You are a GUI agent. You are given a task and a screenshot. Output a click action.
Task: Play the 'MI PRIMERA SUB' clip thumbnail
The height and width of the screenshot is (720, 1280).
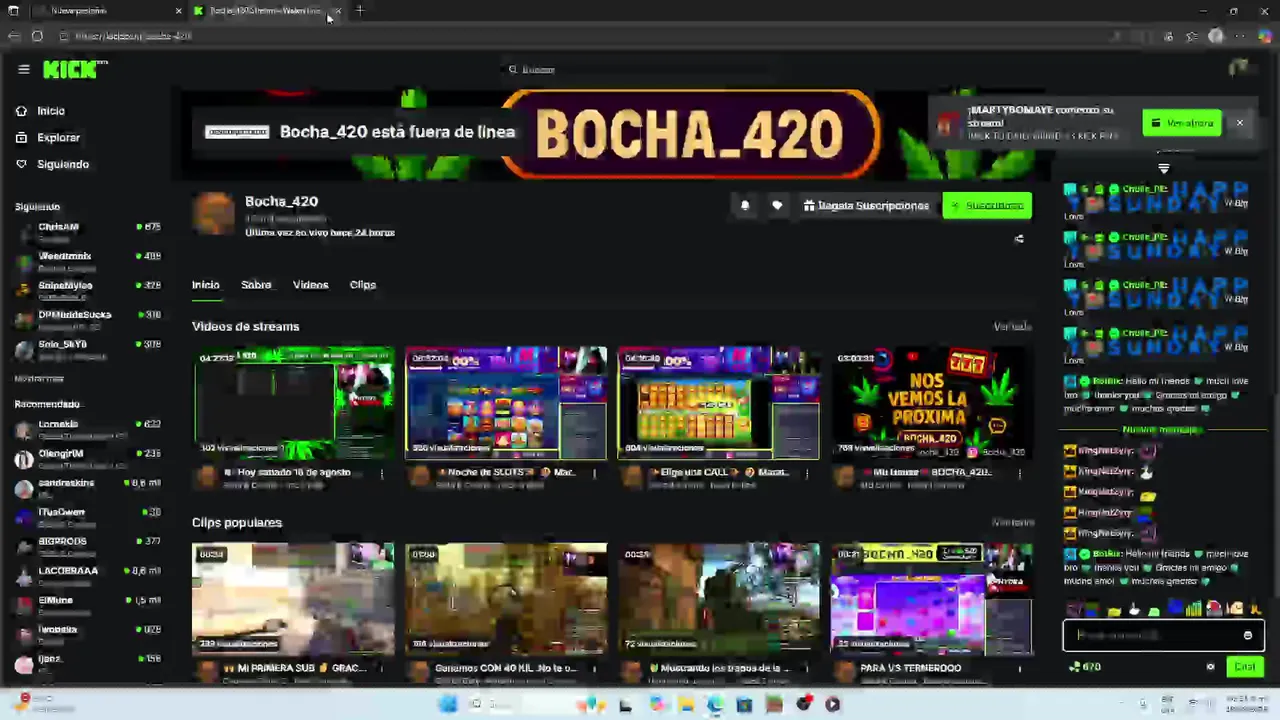(x=293, y=599)
